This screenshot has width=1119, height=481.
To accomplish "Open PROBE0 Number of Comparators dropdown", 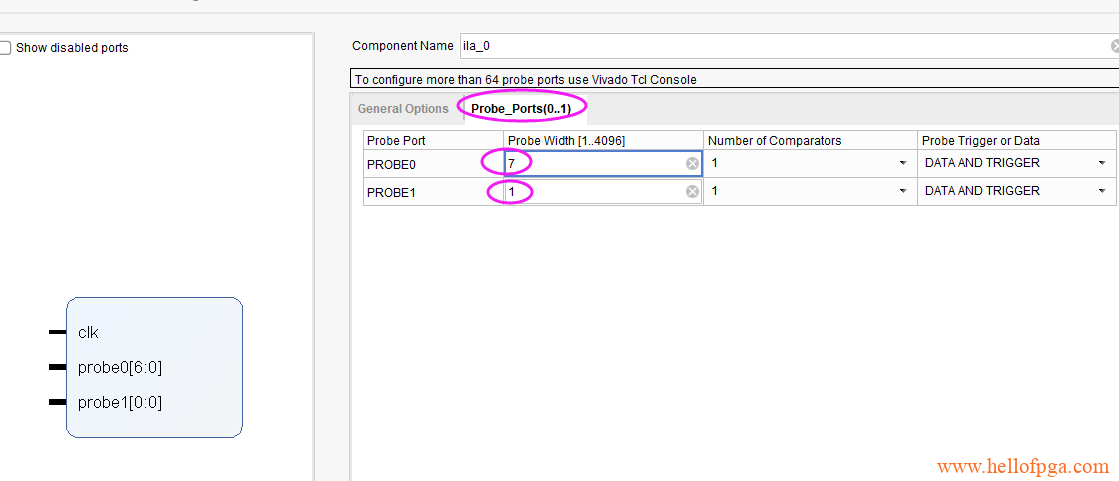I will coord(810,163).
